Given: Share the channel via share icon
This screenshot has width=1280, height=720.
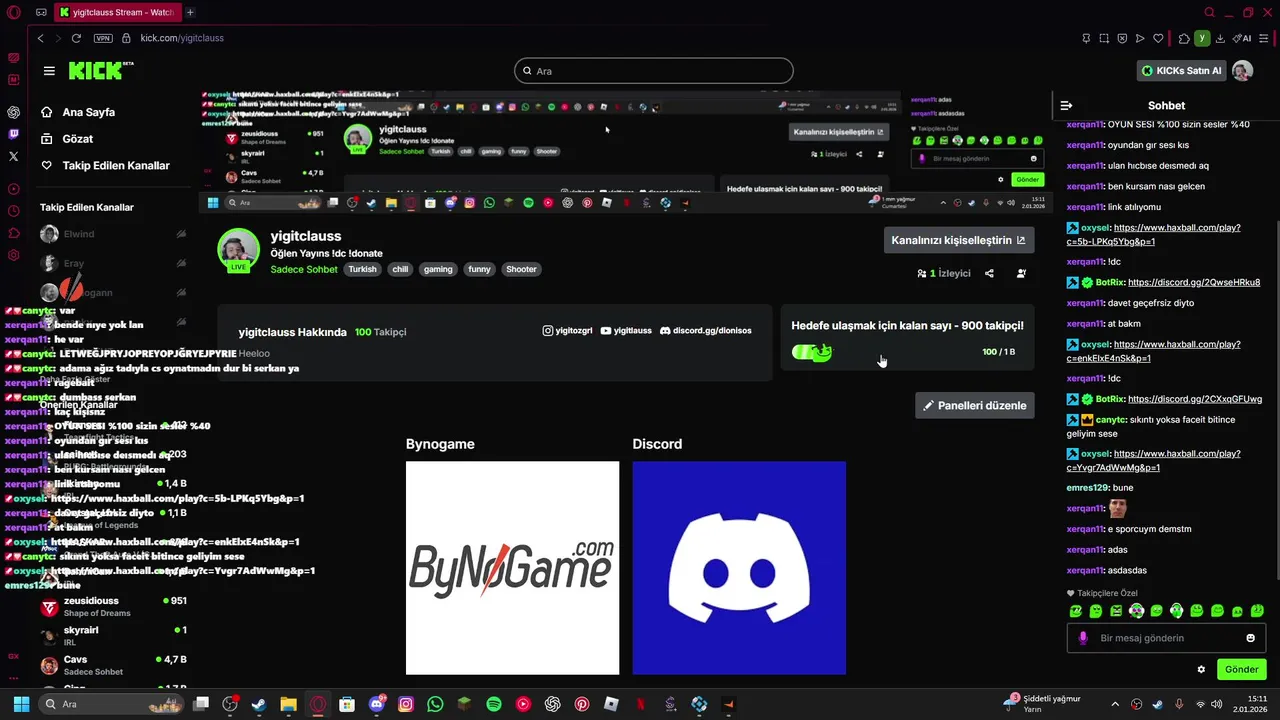Looking at the screenshot, I should point(989,273).
